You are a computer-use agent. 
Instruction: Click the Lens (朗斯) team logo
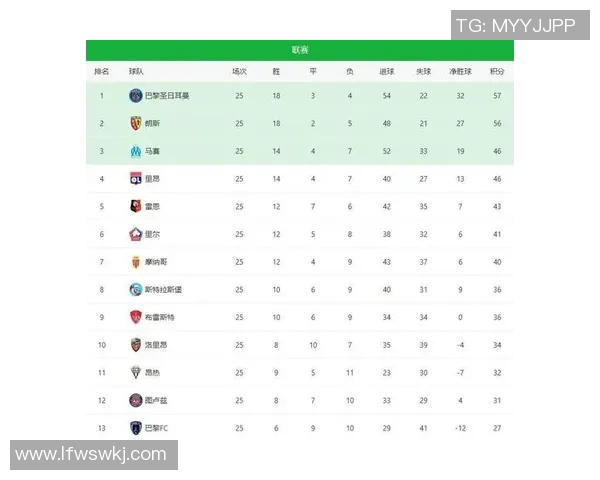pyautogui.click(x=136, y=124)
